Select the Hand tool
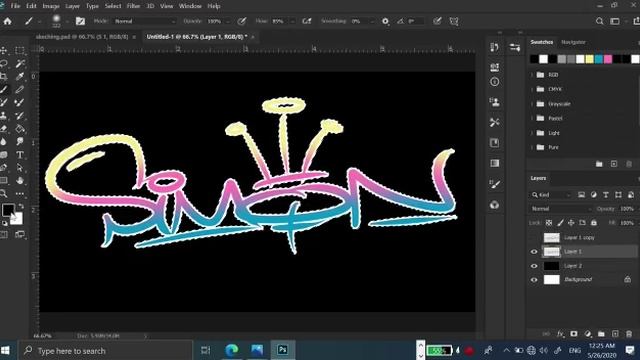Screen dimensions: 640x360 20,180
